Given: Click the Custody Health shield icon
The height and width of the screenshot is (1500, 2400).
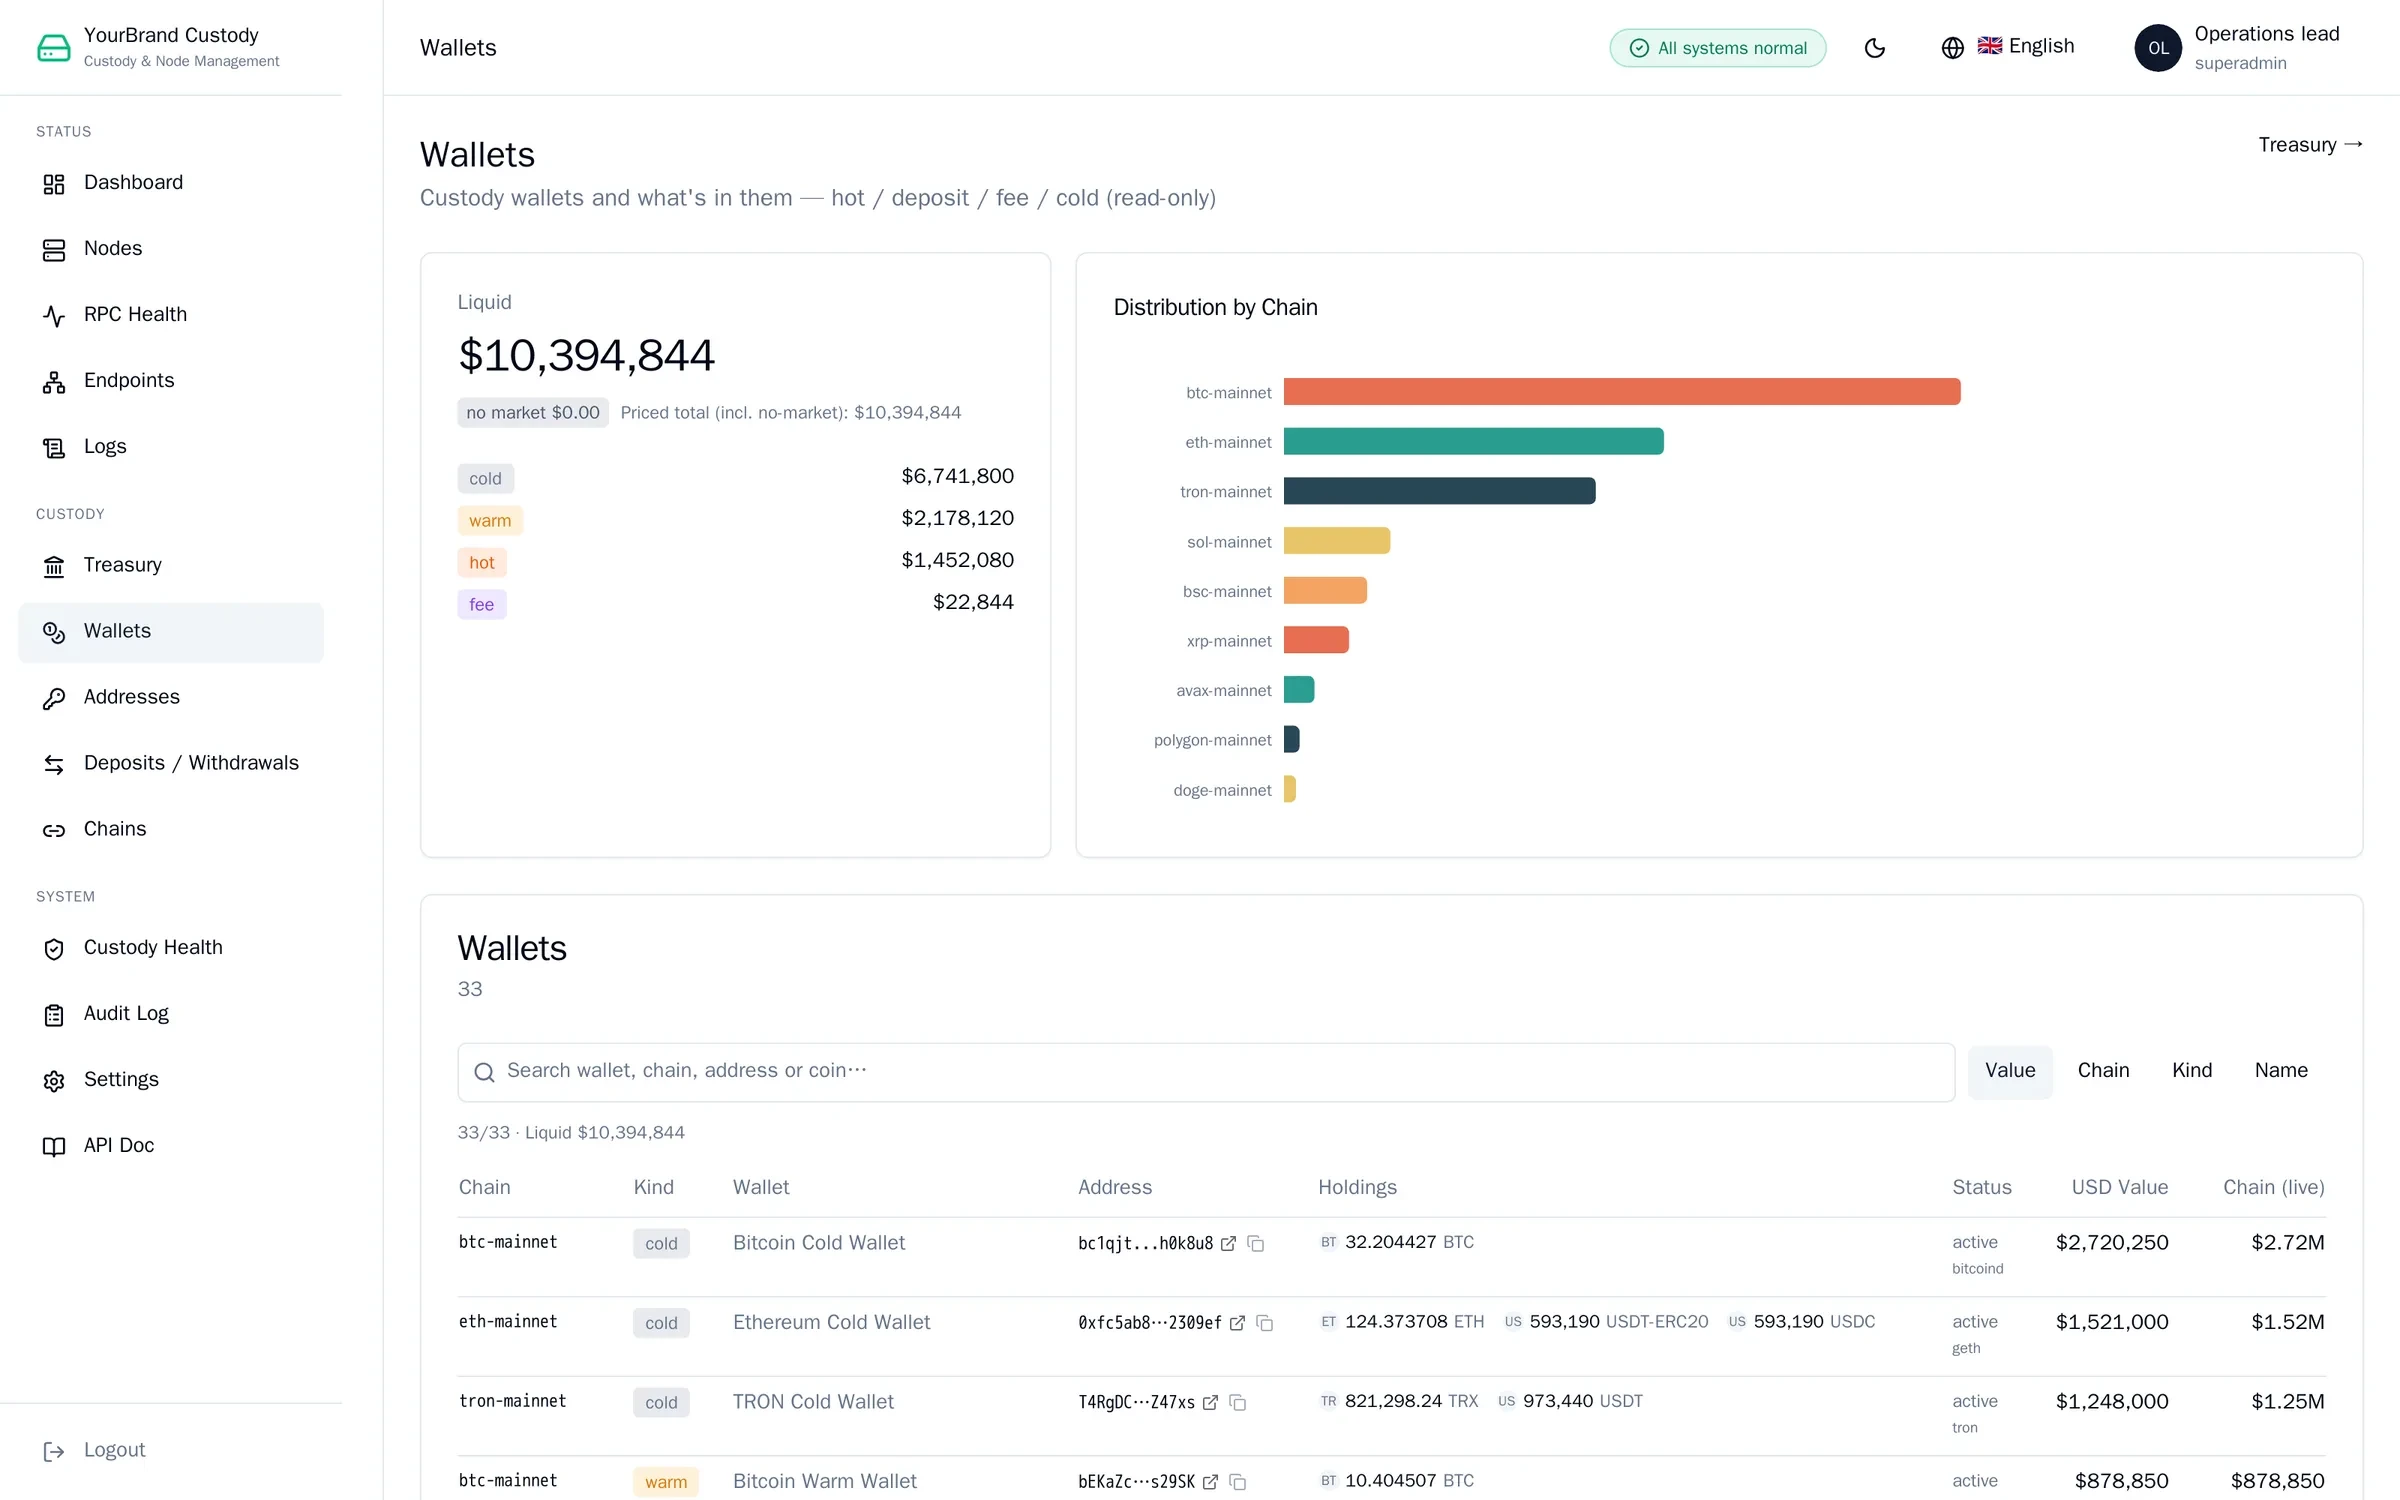Looking at the screenshot, I should tap(54, 949).
